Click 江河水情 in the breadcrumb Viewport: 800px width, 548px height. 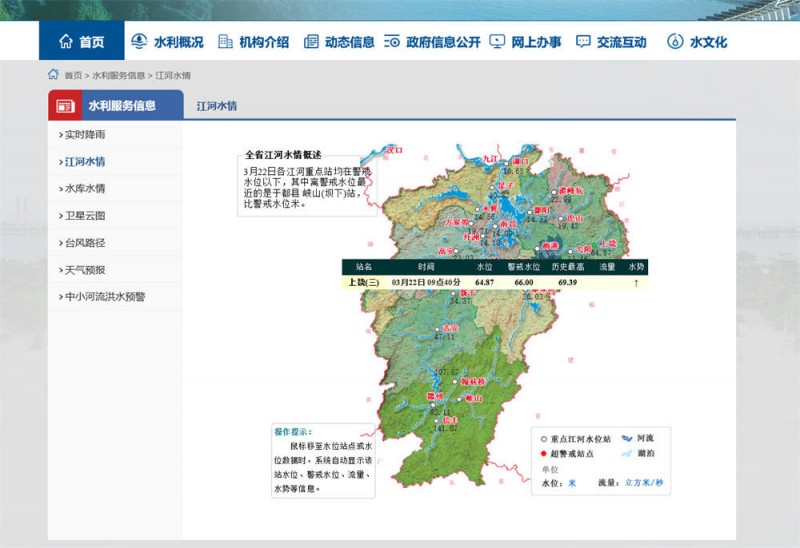pyautogui.click(x=173, y=76)
